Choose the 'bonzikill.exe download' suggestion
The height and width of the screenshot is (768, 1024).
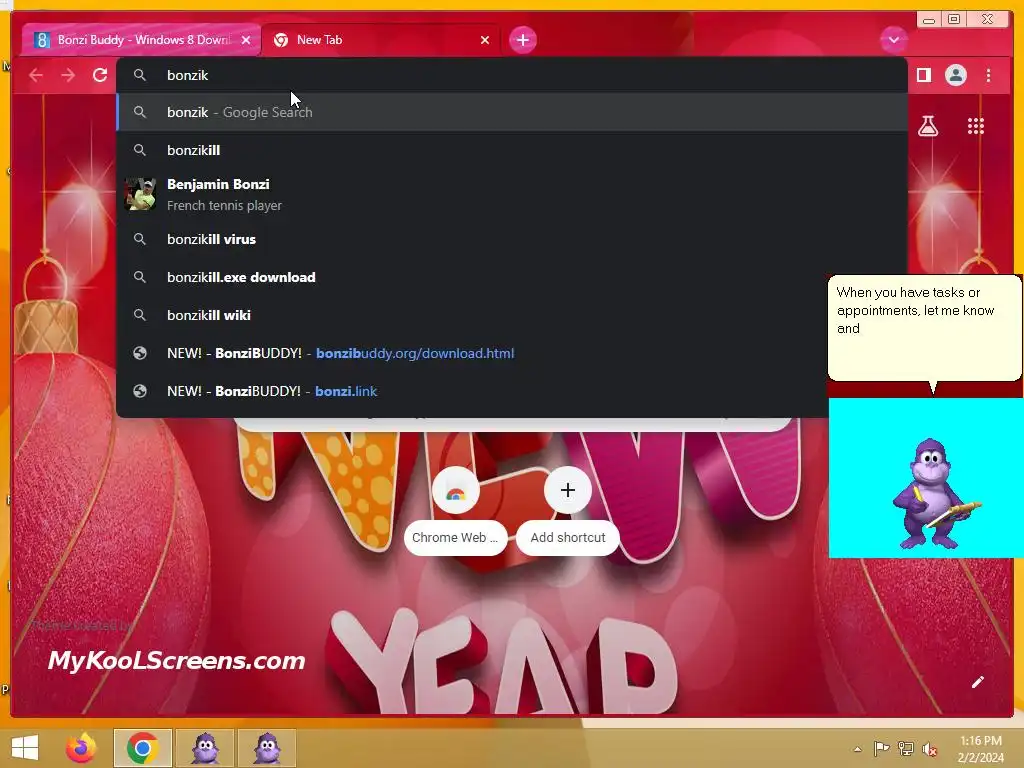(x=511, y=277)
